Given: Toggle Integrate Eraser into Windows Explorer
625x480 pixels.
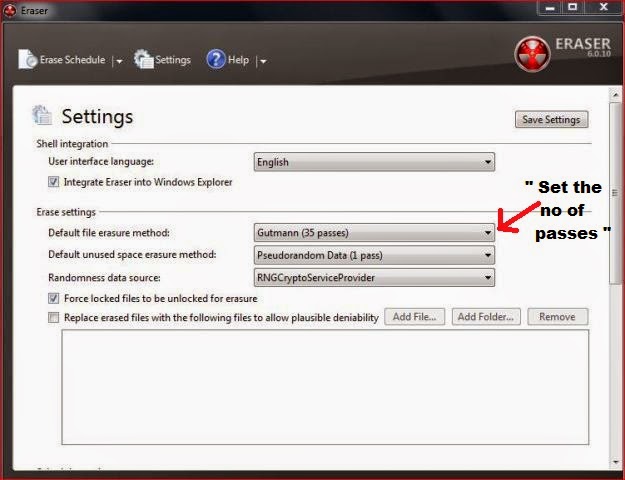Looking at the screenshot, I should coord(53,182).
